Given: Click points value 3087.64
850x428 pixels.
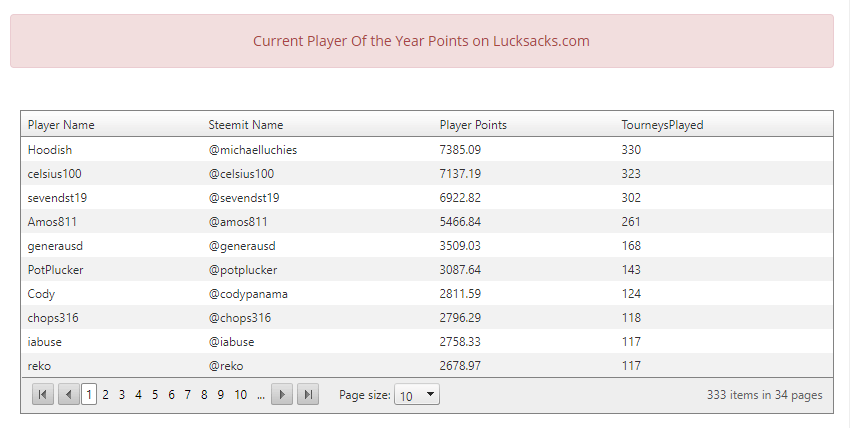Looking at the screenshot, I should (460, 270).
